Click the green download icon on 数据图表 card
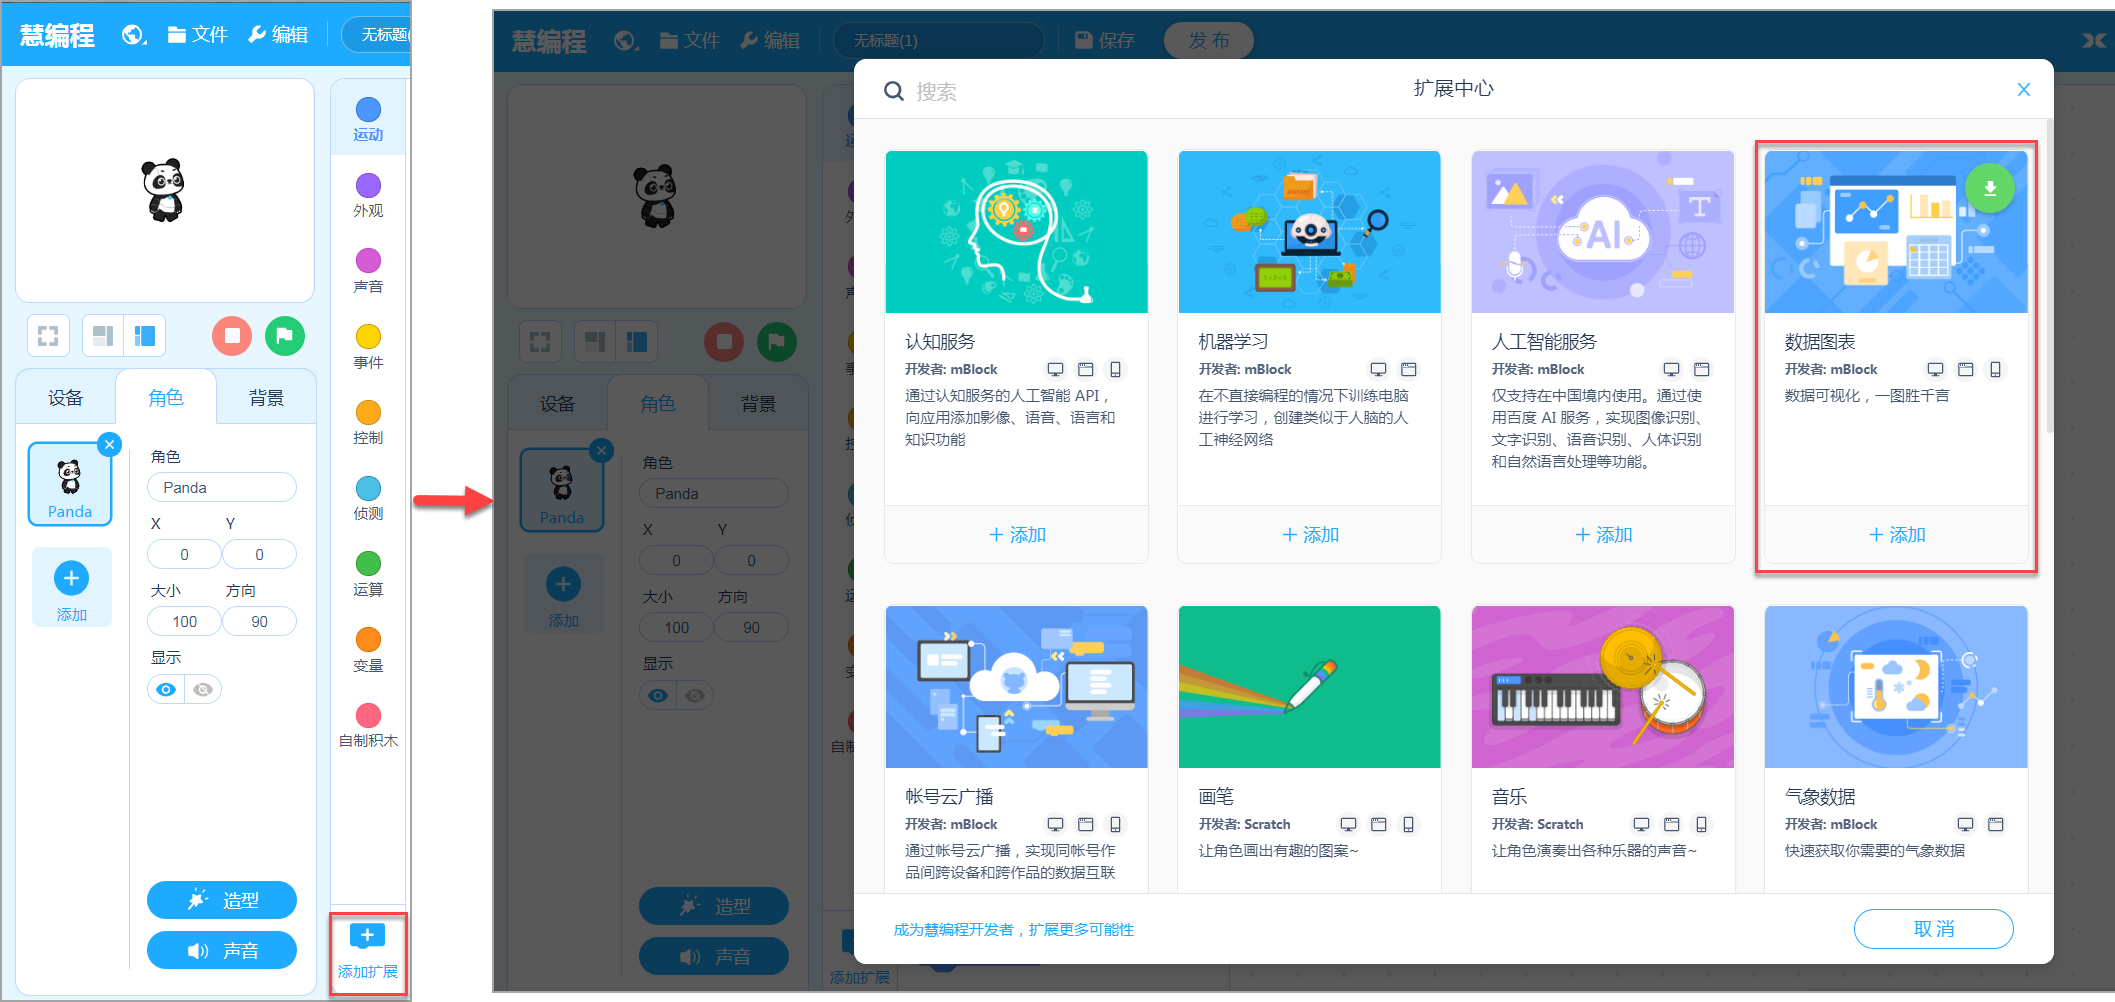2115x1002 pixels. tap(1990, 188)
